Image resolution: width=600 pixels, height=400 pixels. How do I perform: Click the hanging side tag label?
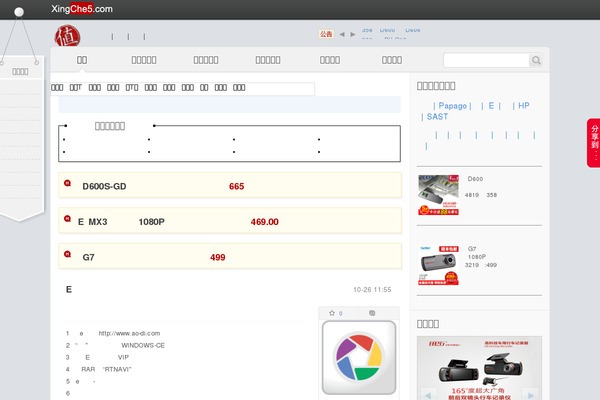click(x=20, y=72)
